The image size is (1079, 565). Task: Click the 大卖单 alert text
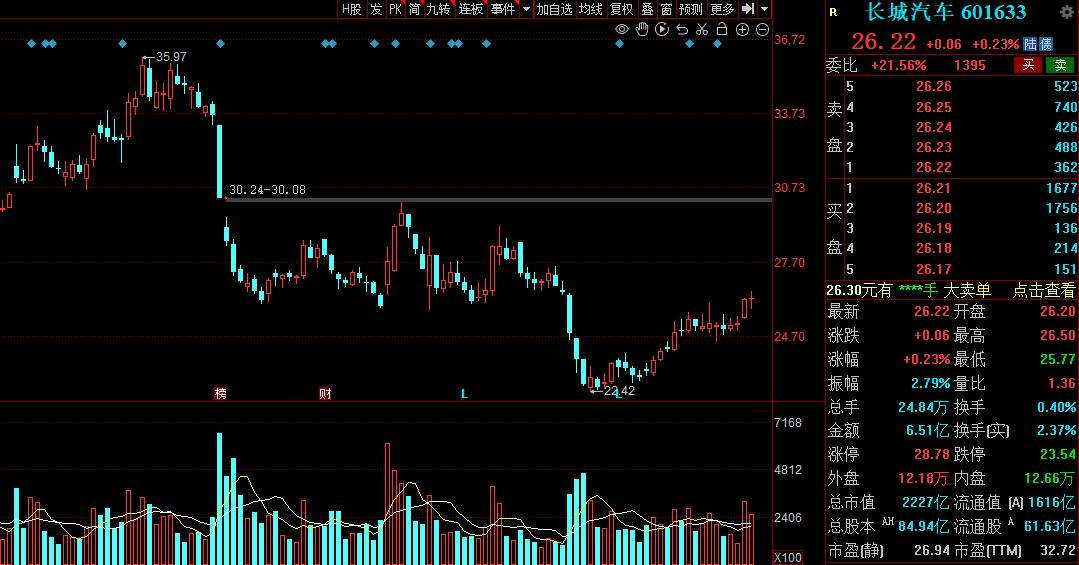[x=967, y=290]
